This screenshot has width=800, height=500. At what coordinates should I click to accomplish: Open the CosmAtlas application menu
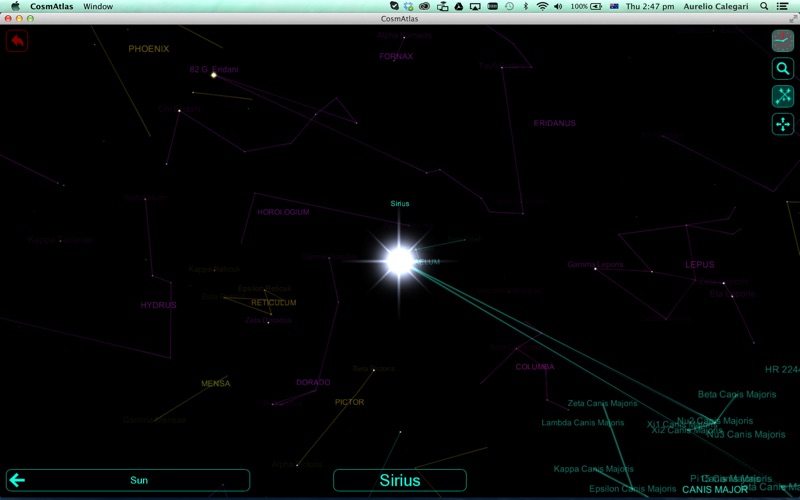coord(52,6)
